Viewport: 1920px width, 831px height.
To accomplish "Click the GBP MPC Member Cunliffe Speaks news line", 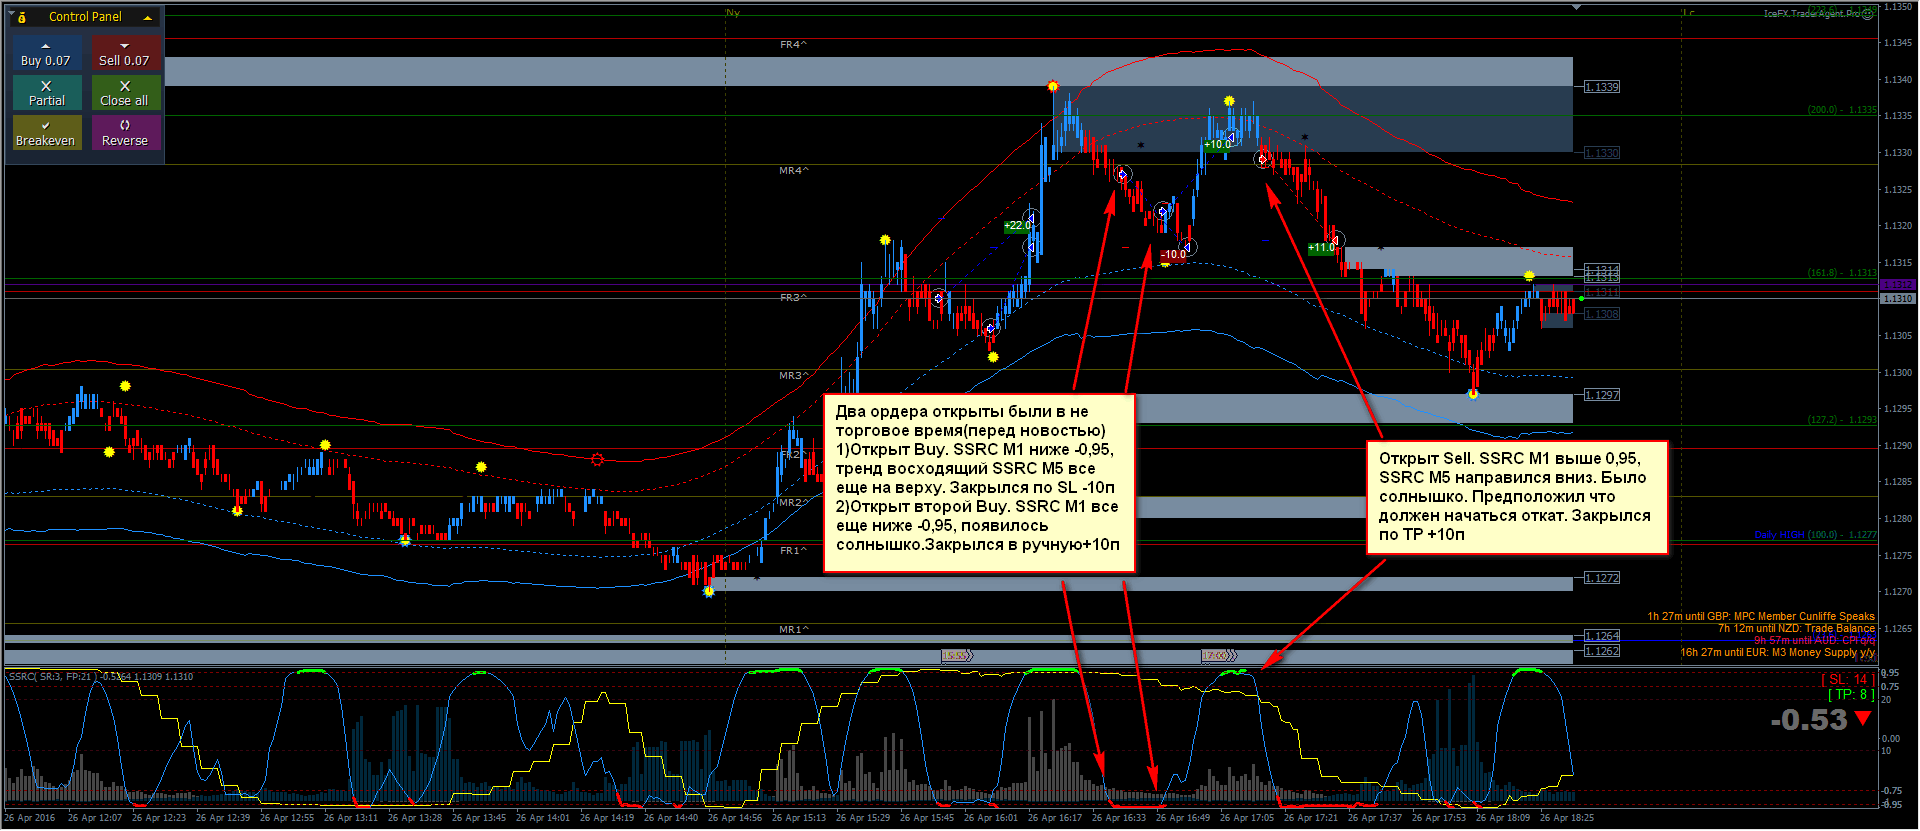I will point(1761,617).
